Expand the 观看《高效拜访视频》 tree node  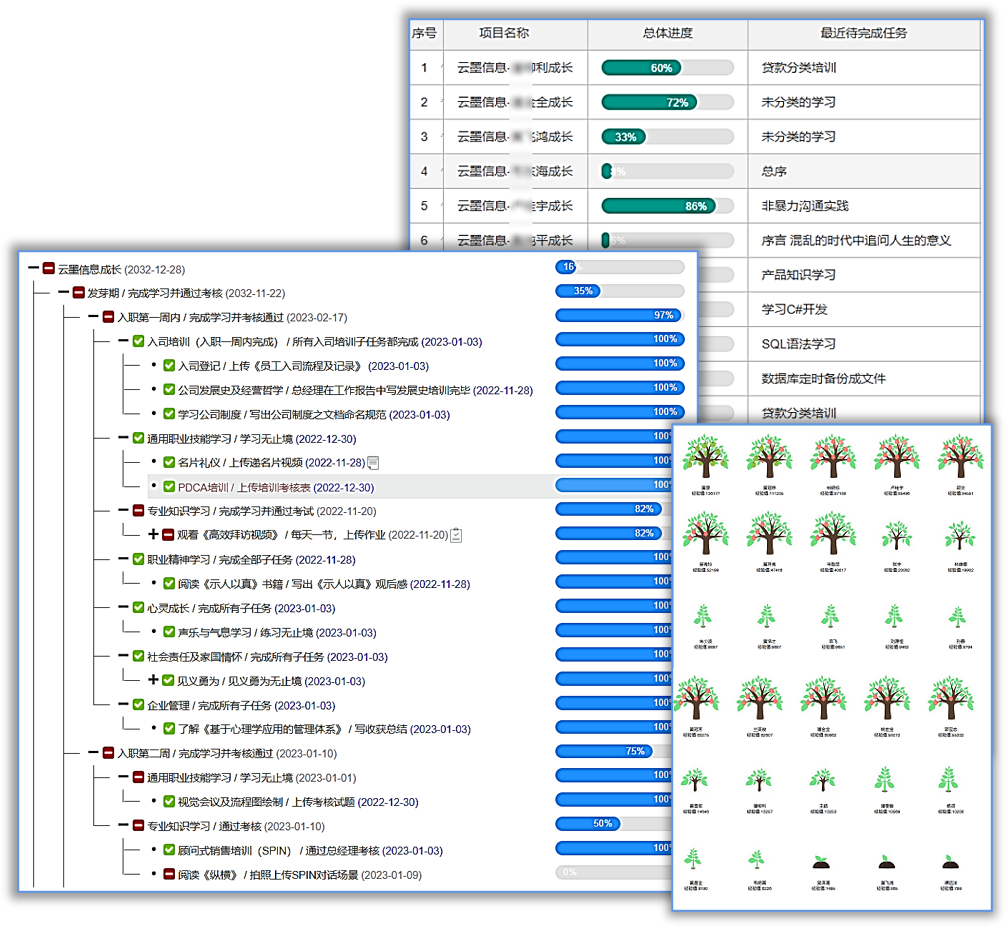pyautogui.click(x=153, y=535)
